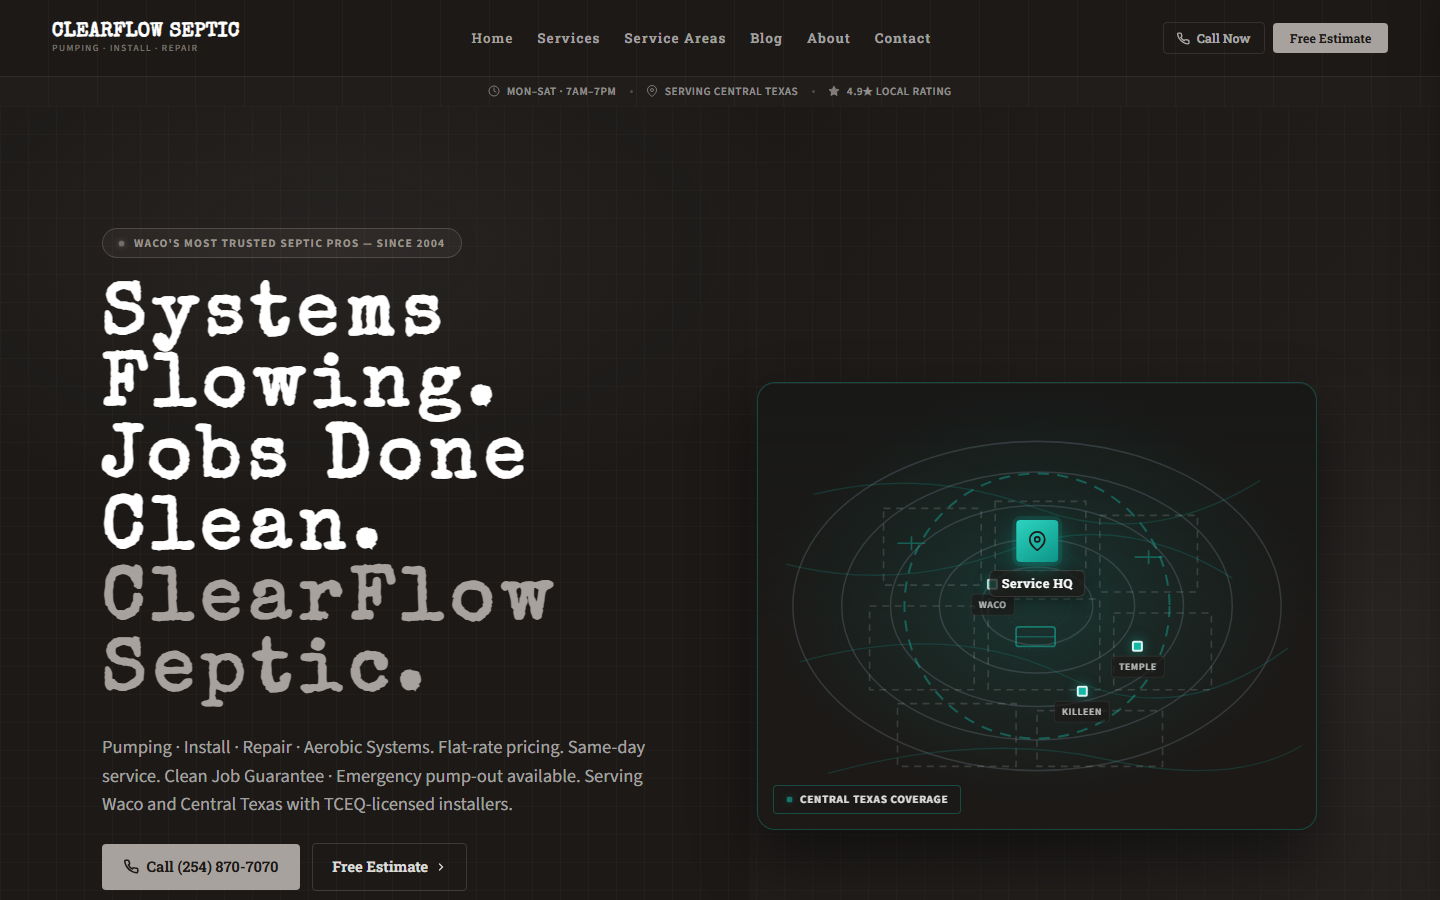The height and width of the screenshot is (900, 1440).
Task: Click location pin icon beside Serving Central Texas
Action: point(652,91)
